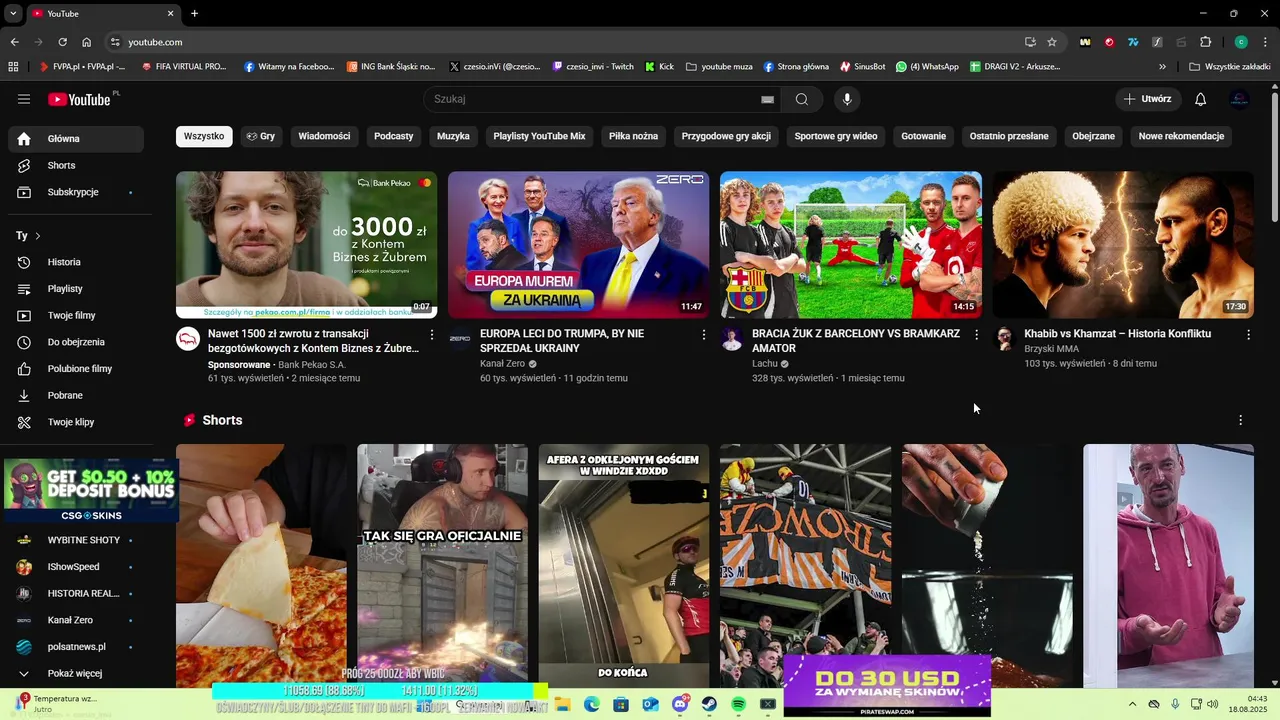Image resolution: width=1280 pixels, height=720 pixels.
Task: Open more options for Khabib vs Khamzat video
Action: [1248, 334]
